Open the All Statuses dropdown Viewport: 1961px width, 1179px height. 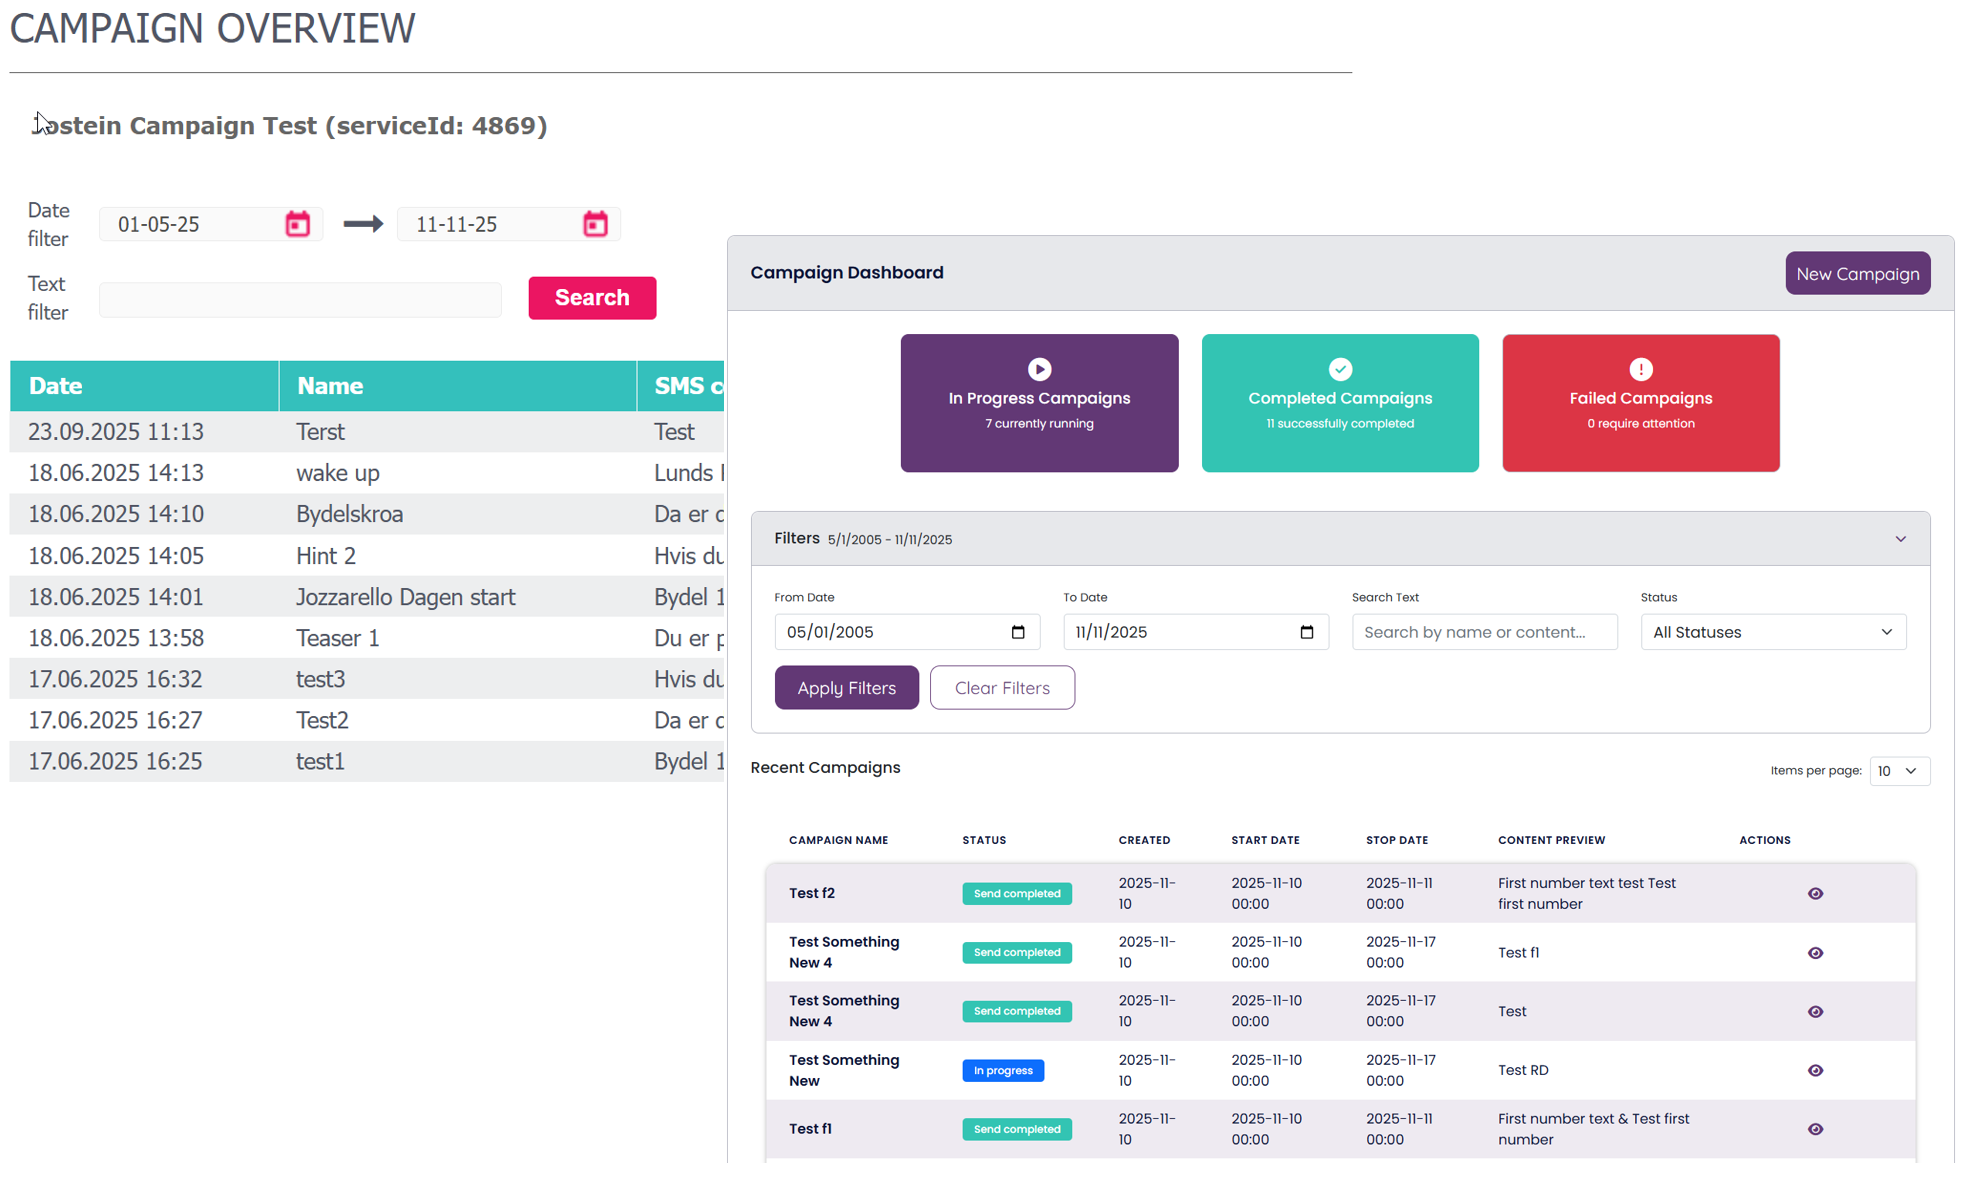(1772, 632)
